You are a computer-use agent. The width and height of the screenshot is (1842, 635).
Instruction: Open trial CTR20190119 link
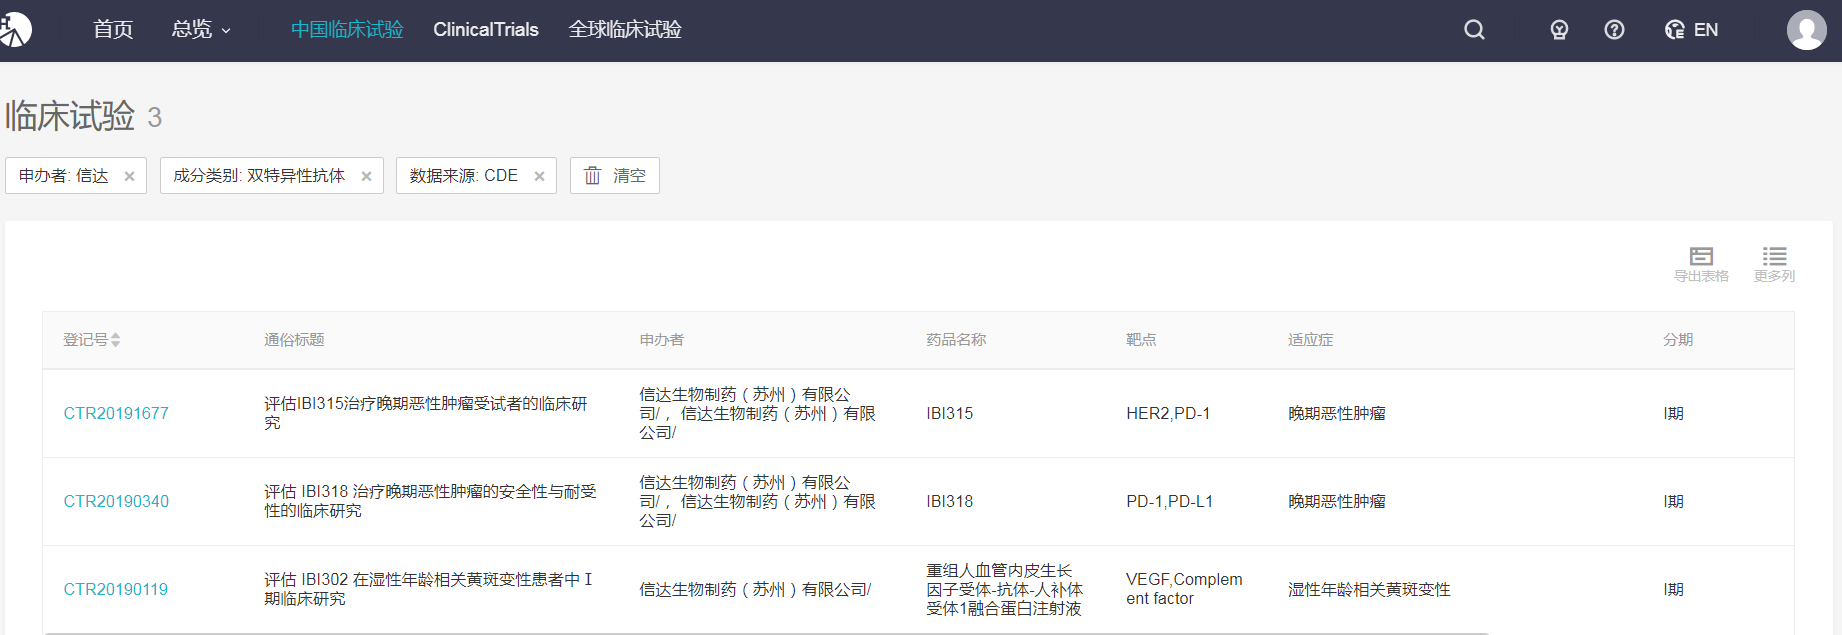coord(116,590)
